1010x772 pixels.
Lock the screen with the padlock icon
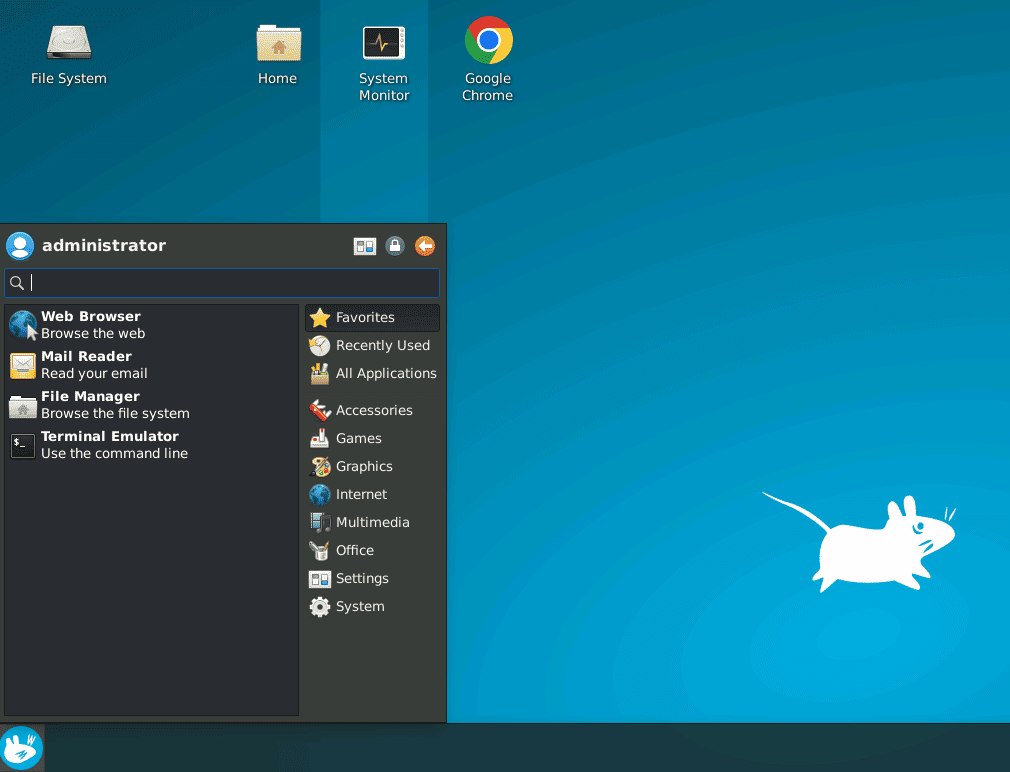[395, 246]
